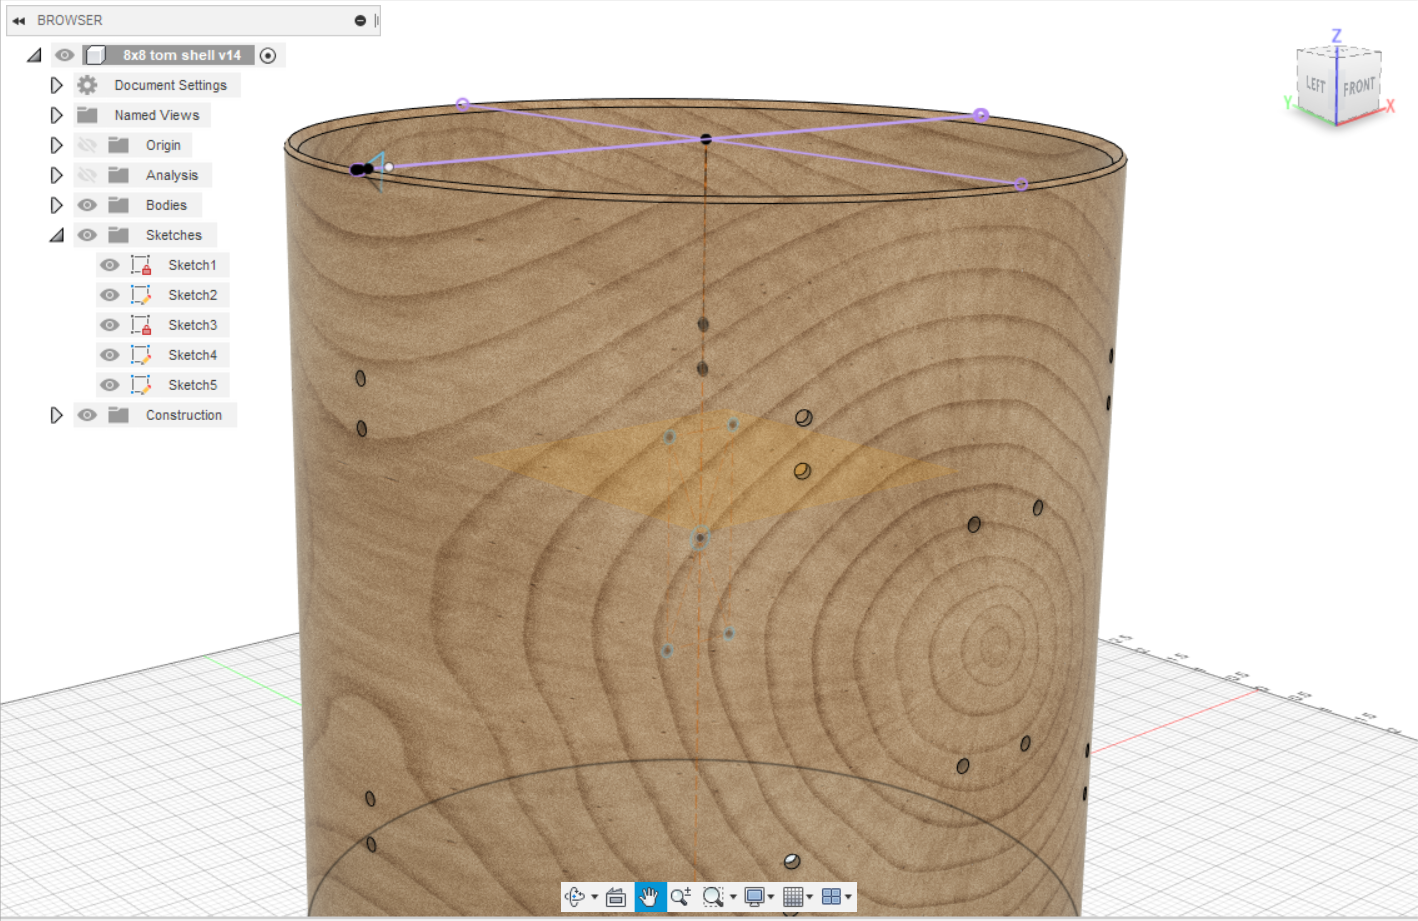The height and width of the screenshot is (921, 1418).
Task: Click the 'BROWSER' panel title
Action: click(x=70, y=20)
